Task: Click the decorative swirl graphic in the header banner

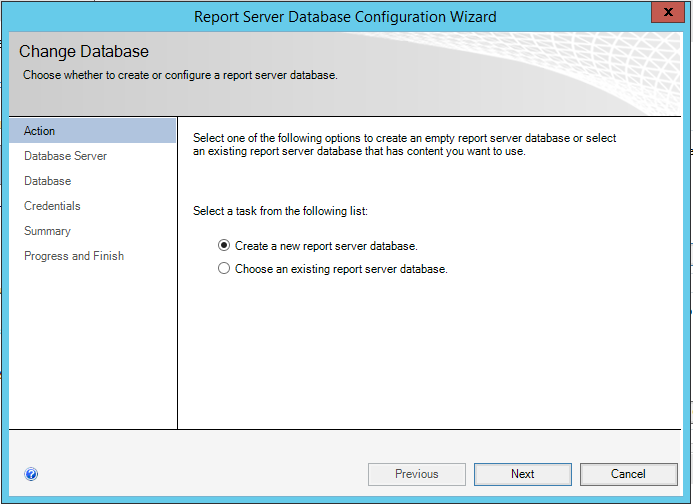Action: pos(560,75)
